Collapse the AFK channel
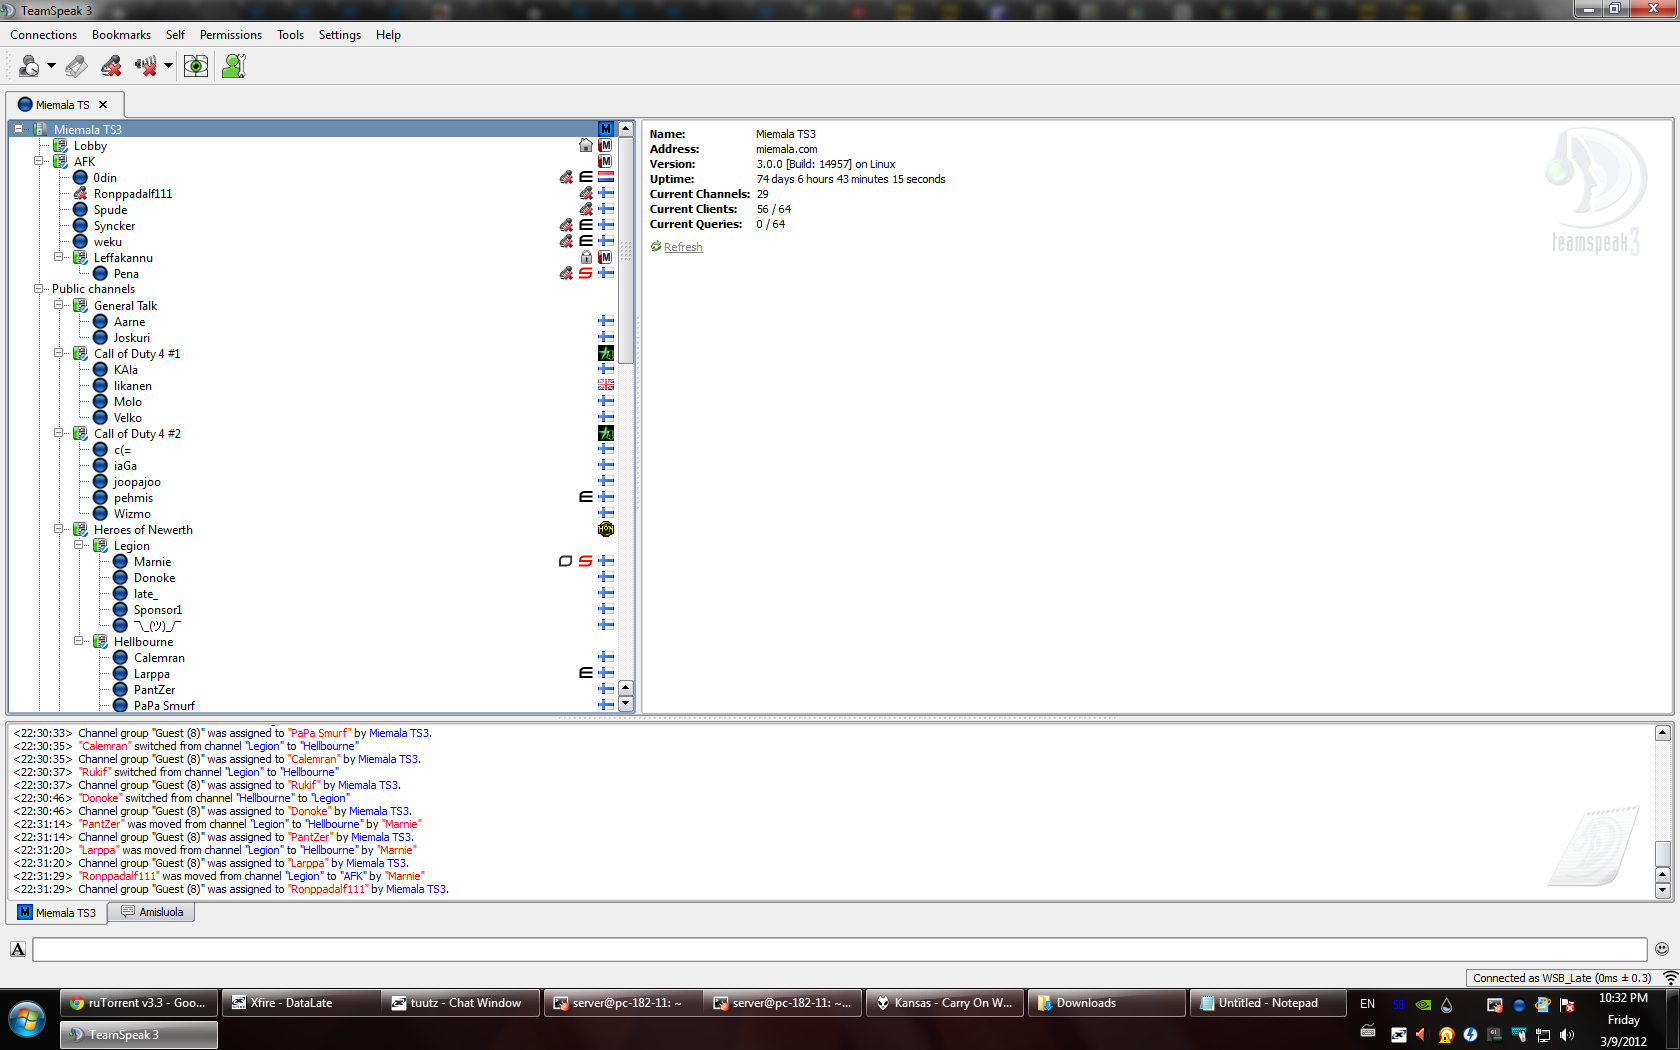This screenshot has width=1680, height=1050. [x=39, y=161]
